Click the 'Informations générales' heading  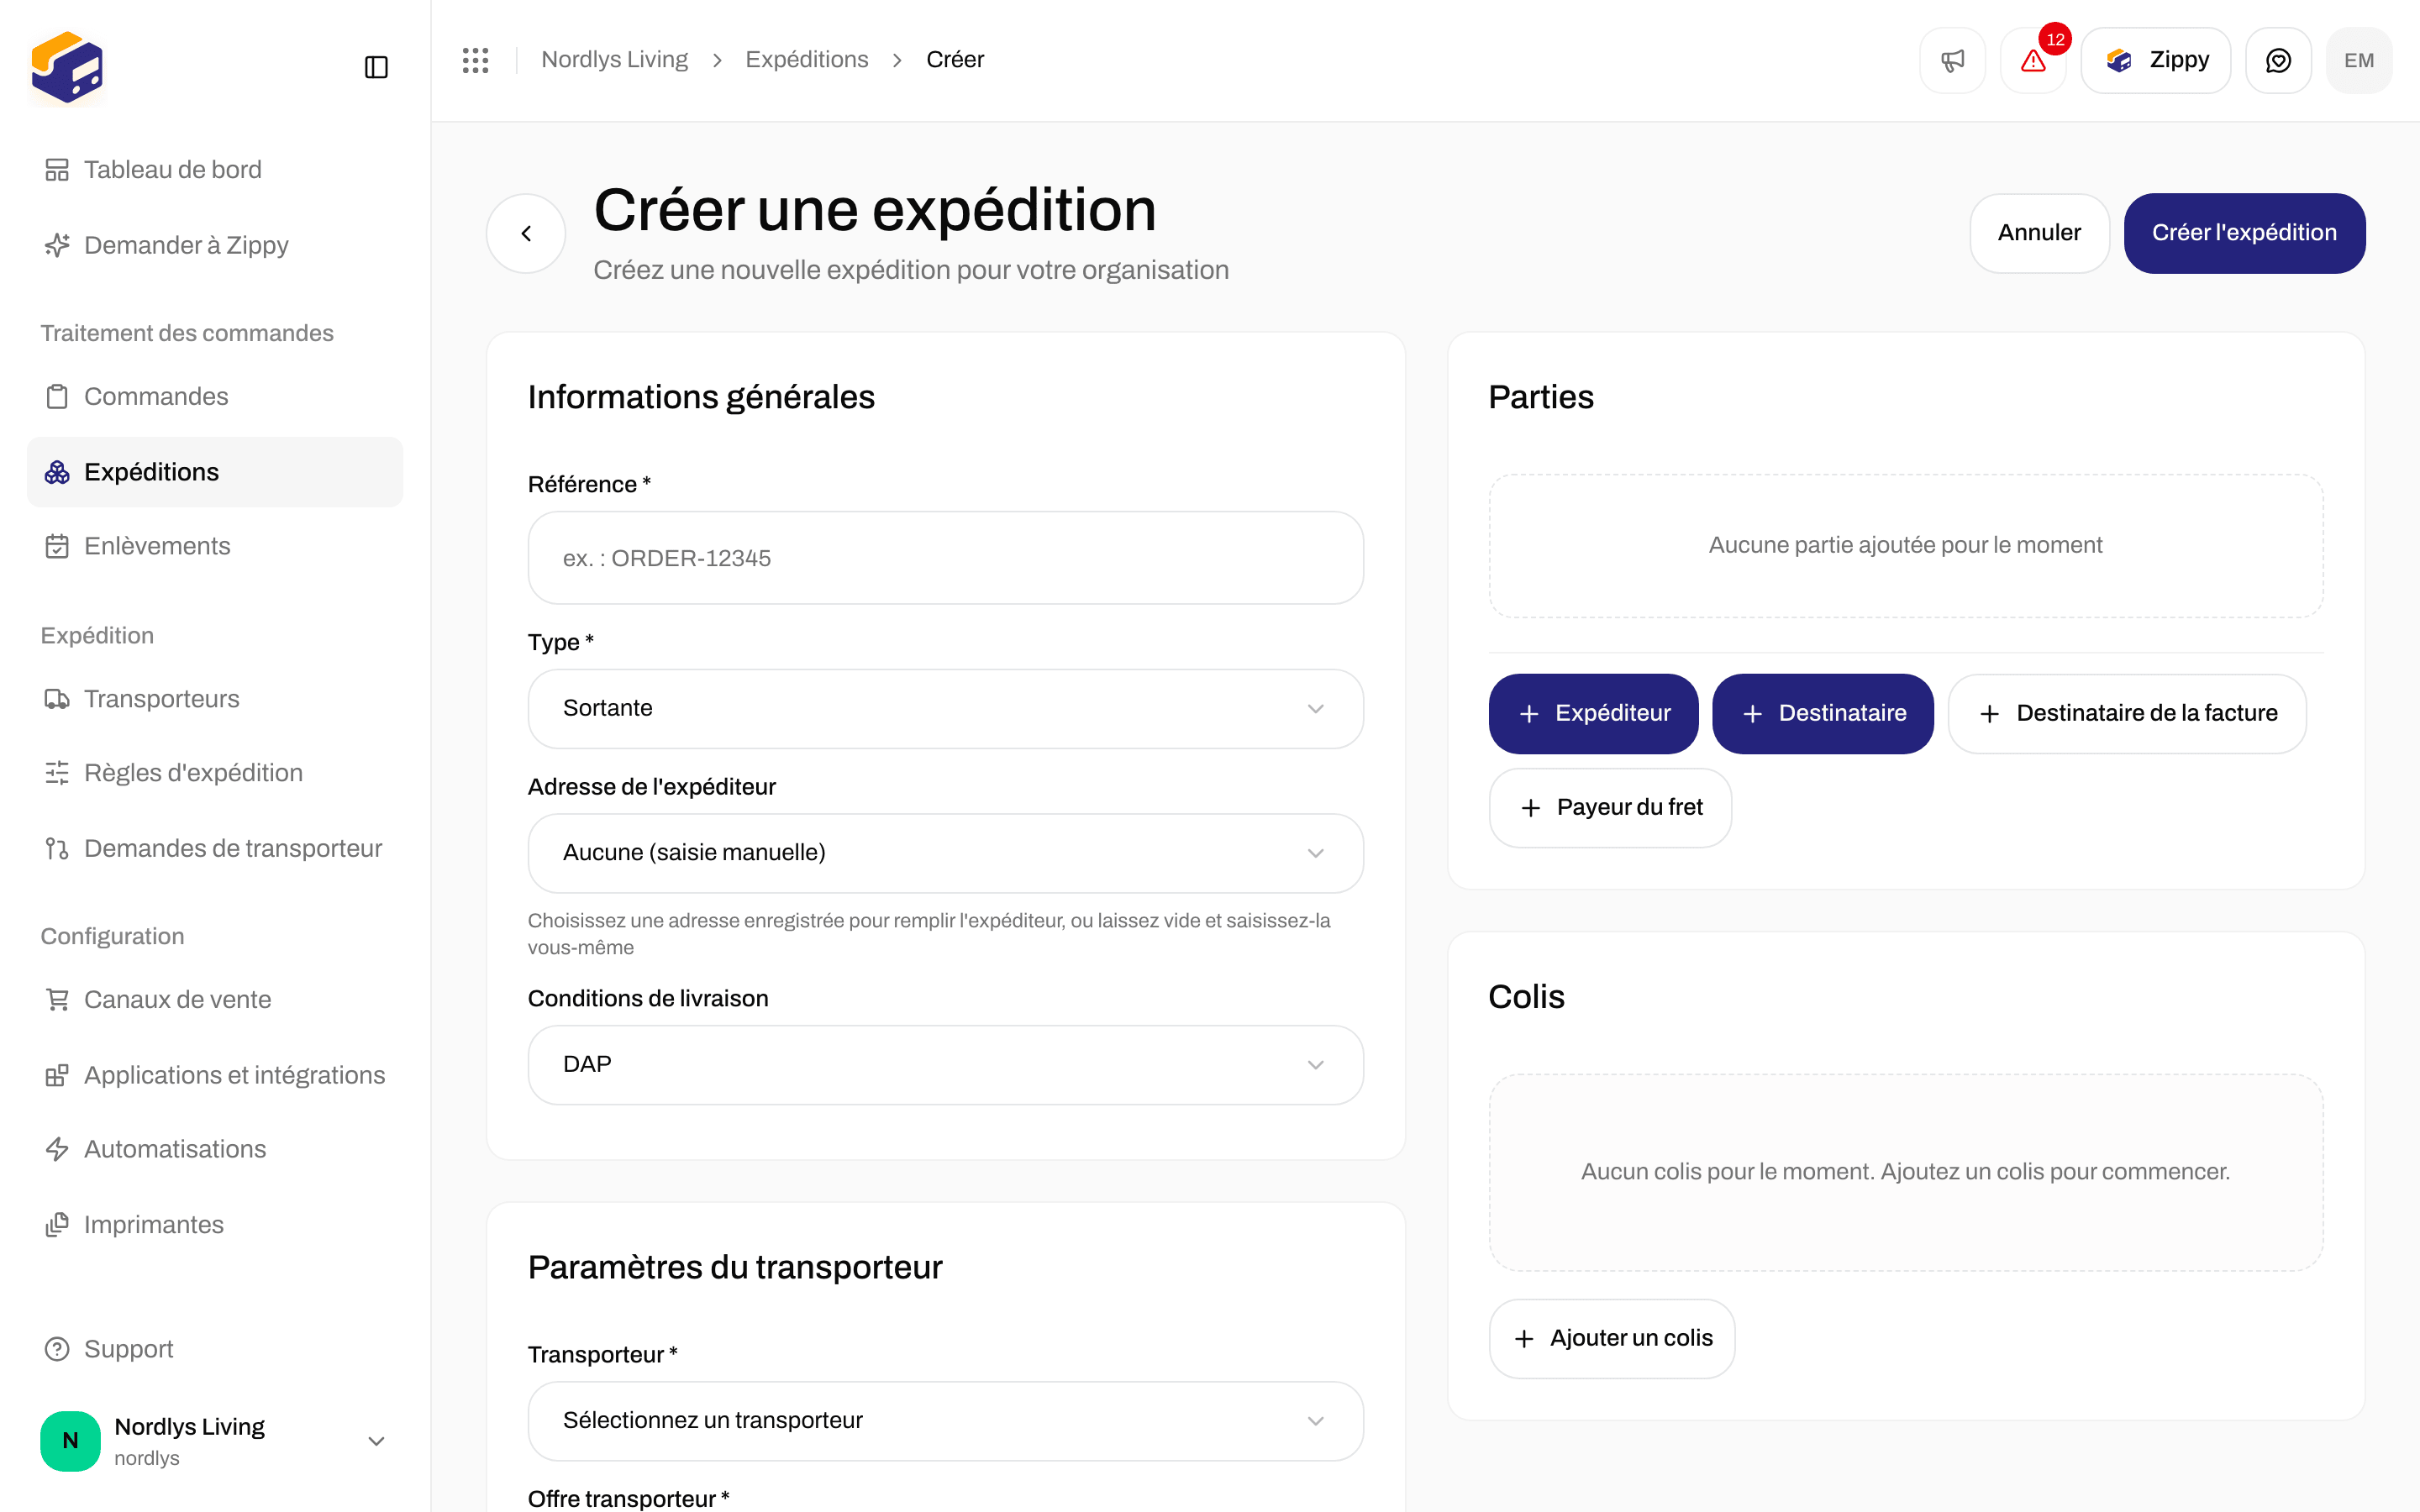click(701, 397)
